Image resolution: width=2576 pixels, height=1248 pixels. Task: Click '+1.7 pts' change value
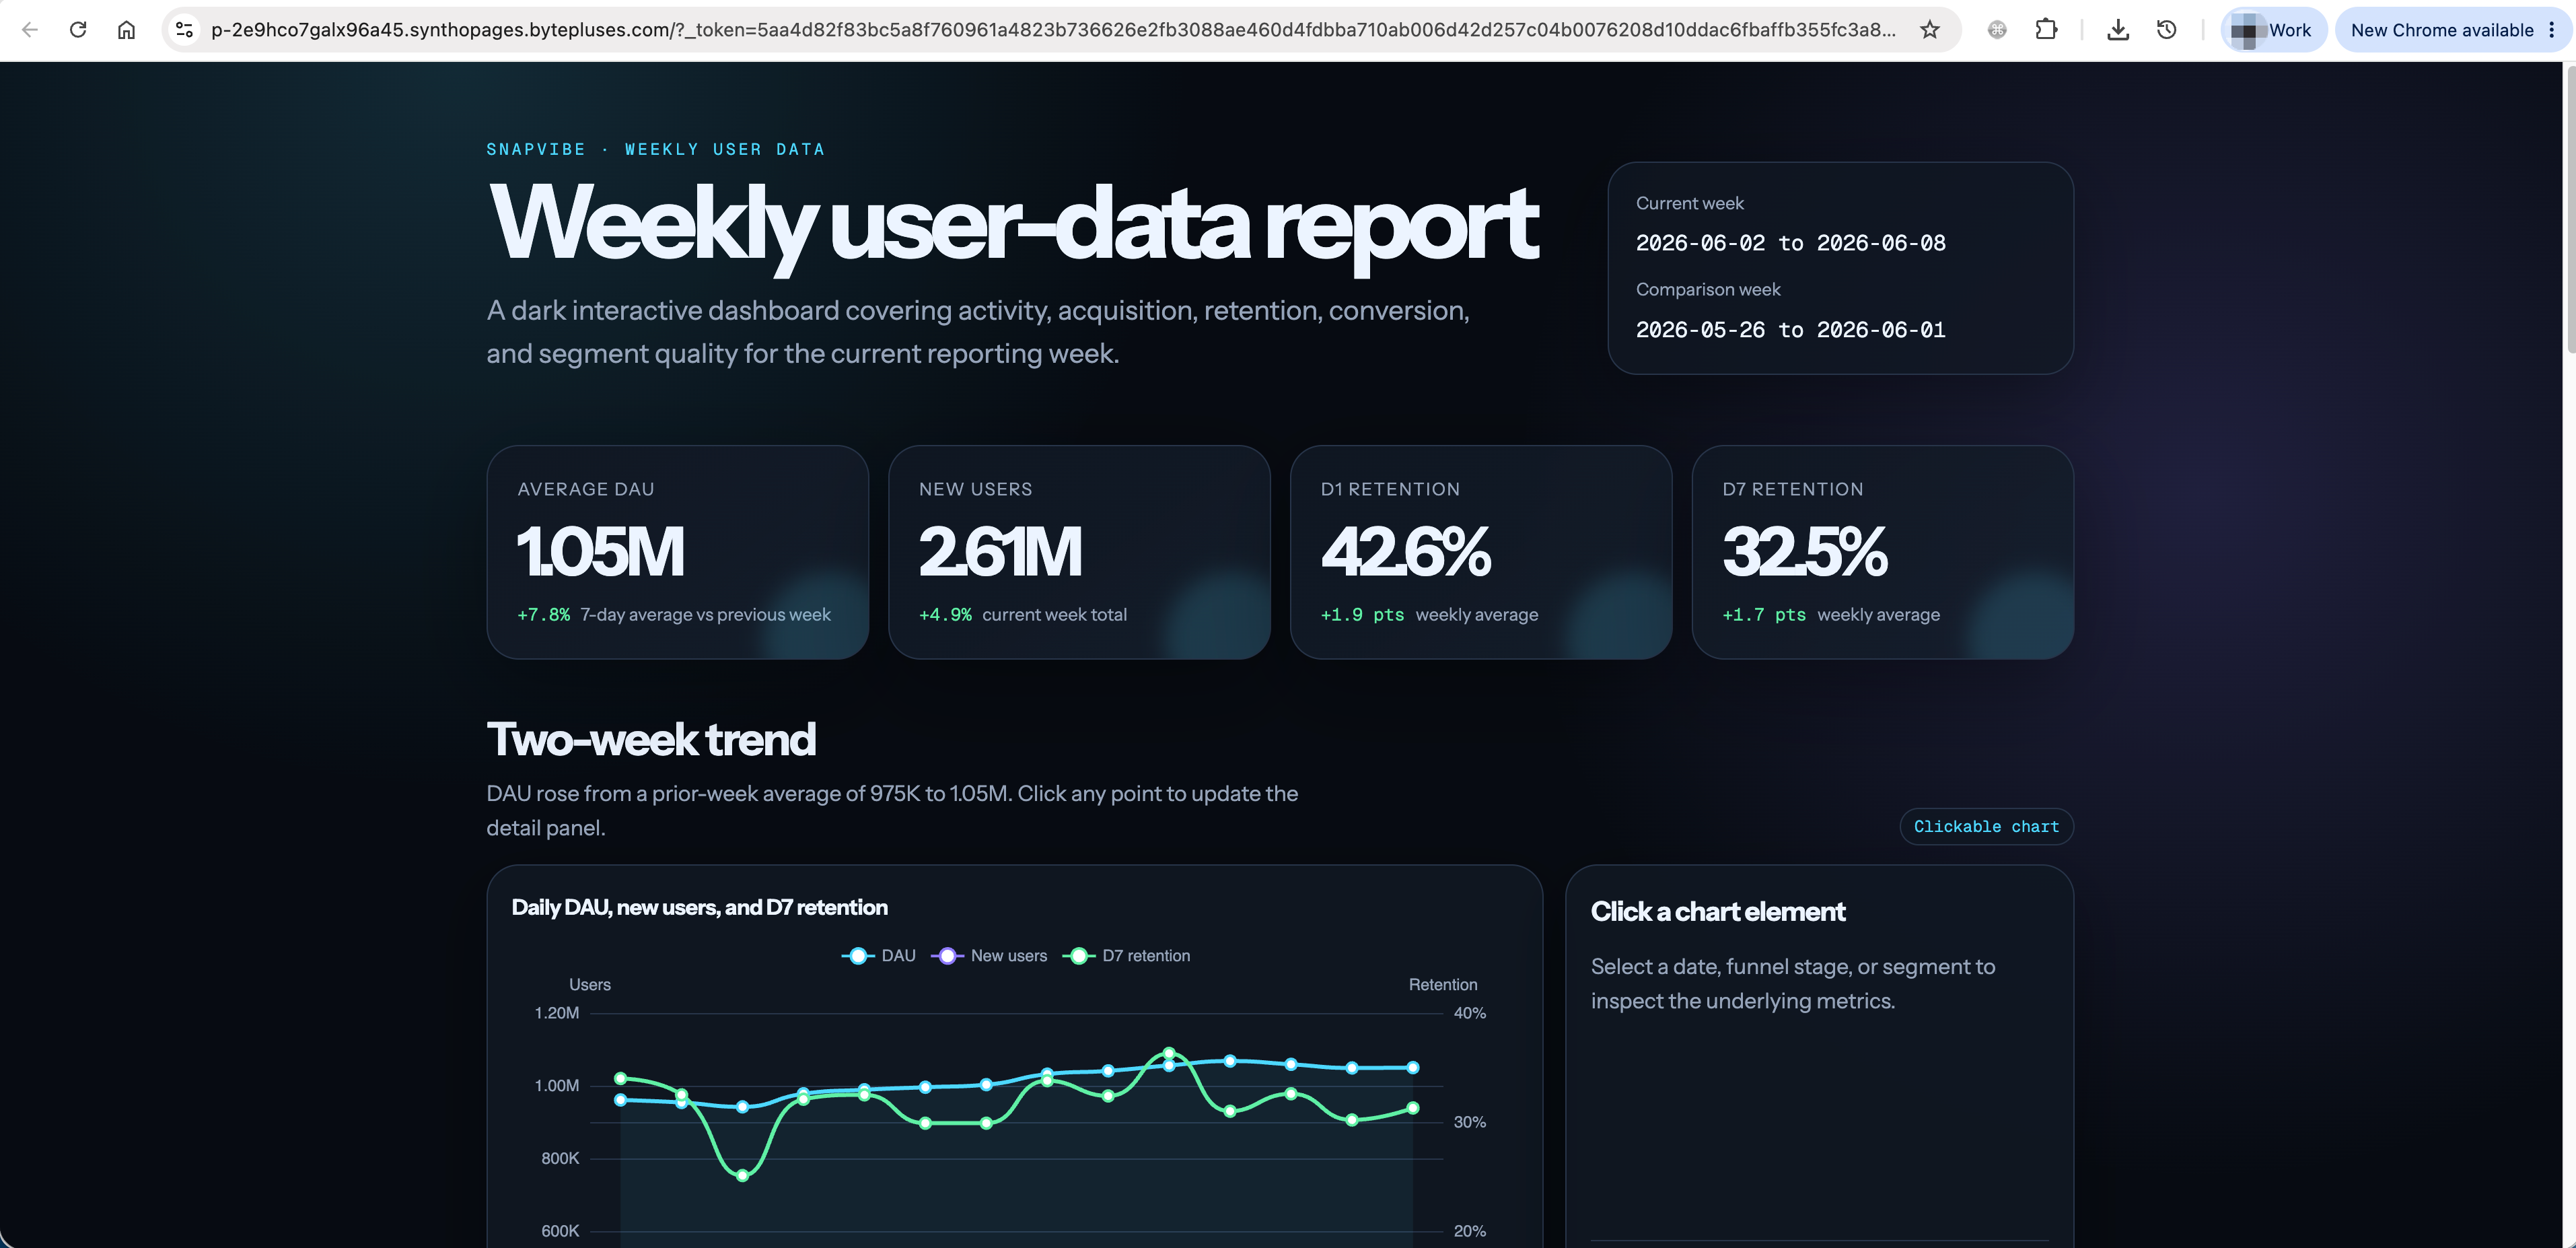(1764, 615)
